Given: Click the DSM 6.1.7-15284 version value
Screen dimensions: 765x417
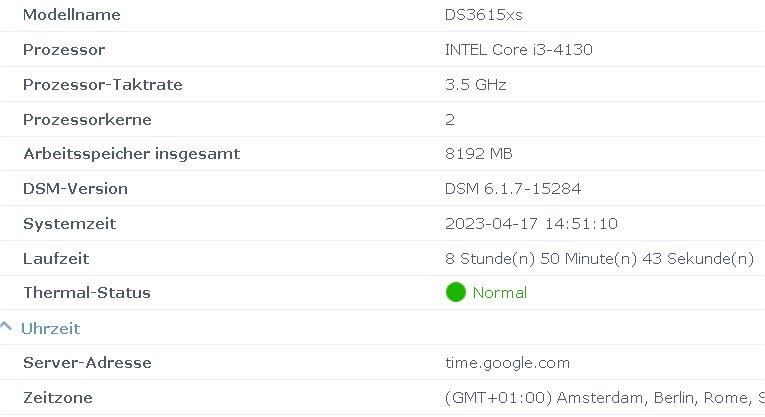Looking at the screenshot, I should [x=513, y=189].
